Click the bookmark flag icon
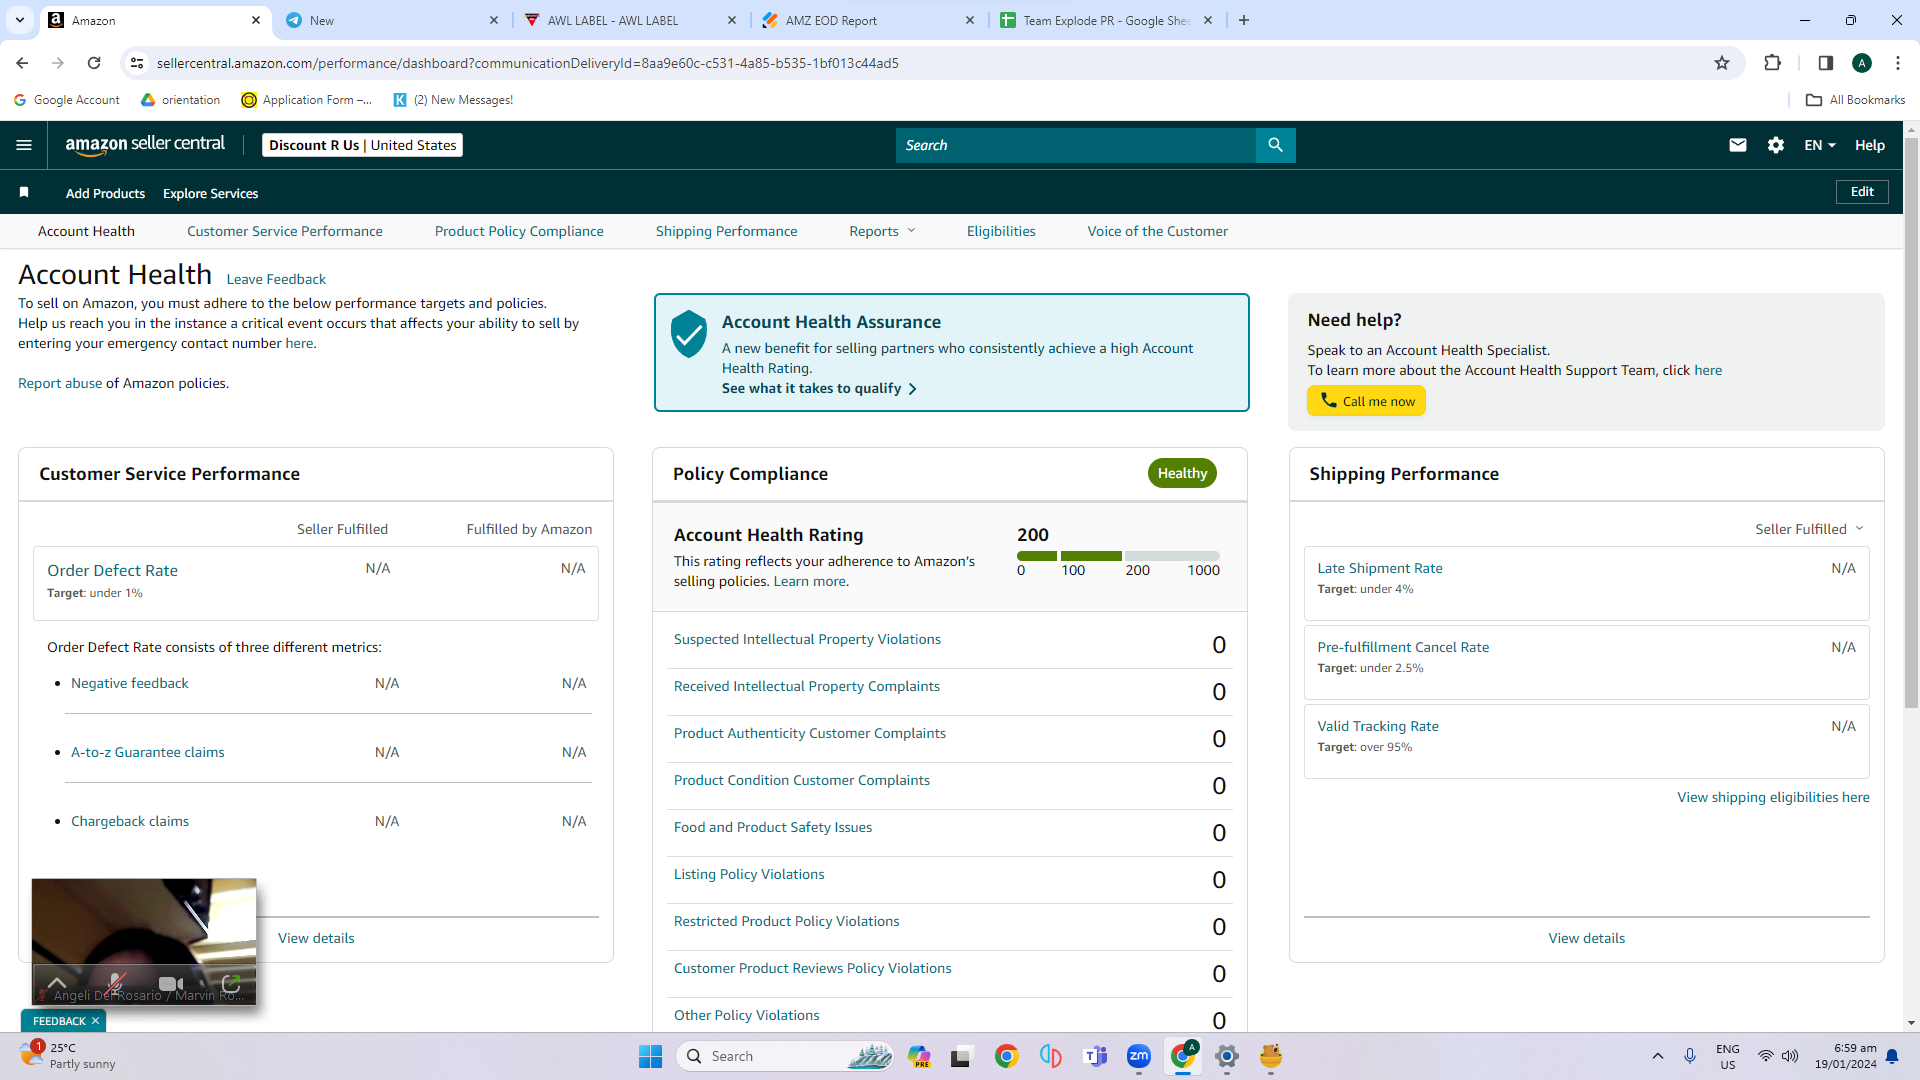The width and height of the screenshot is (1920, 1080). (x=24, y=192)
